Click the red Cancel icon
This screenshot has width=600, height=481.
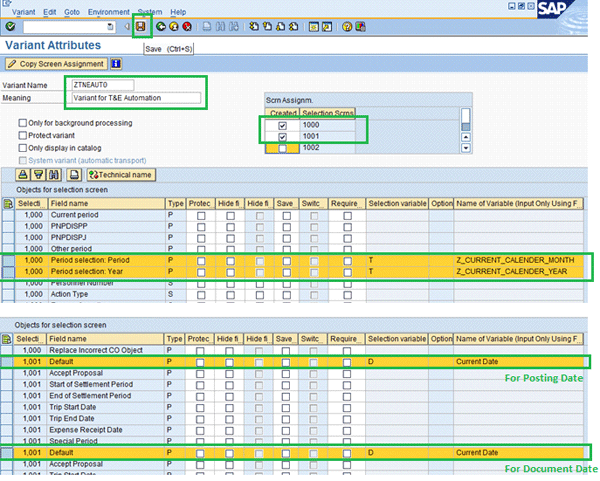click(x=189, y=27)
